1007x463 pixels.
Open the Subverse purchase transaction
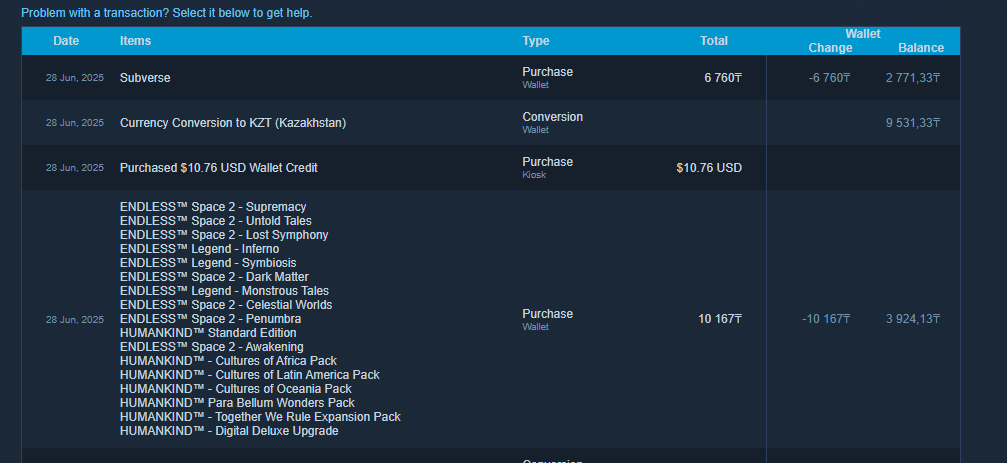coord(491,78)
